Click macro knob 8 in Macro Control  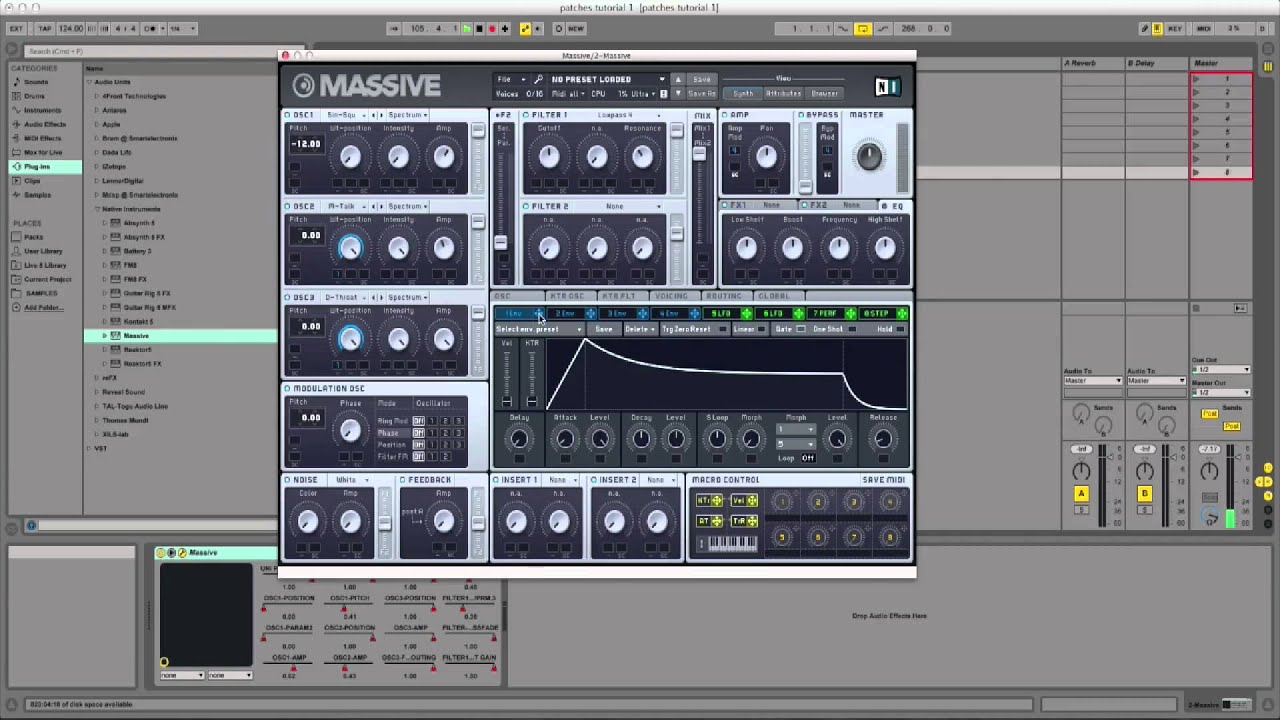click(x=889, y=539)
